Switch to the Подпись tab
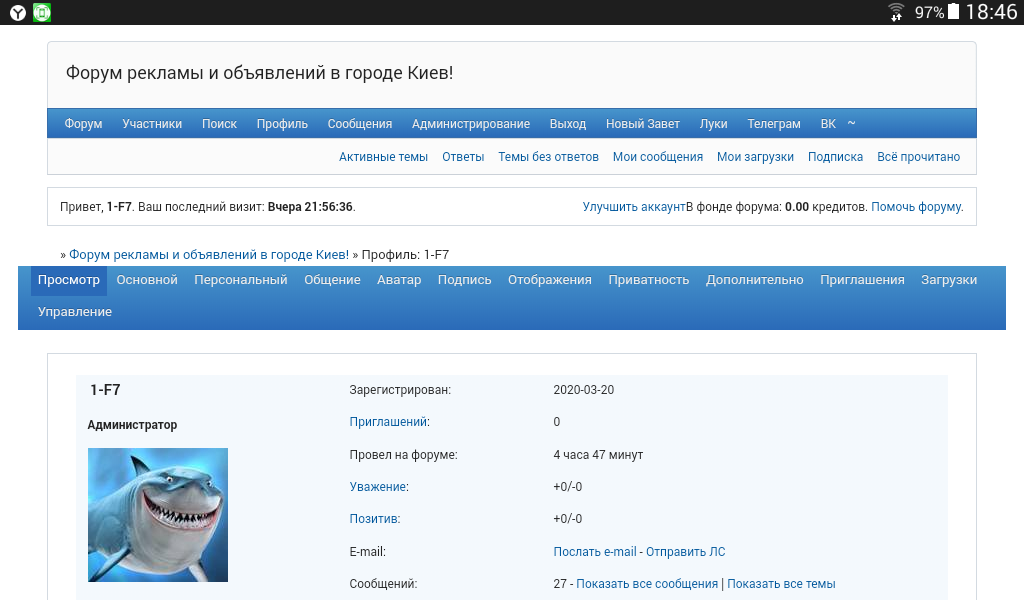Viewport: 1024px width, 600px height. [x=464, y=280]
